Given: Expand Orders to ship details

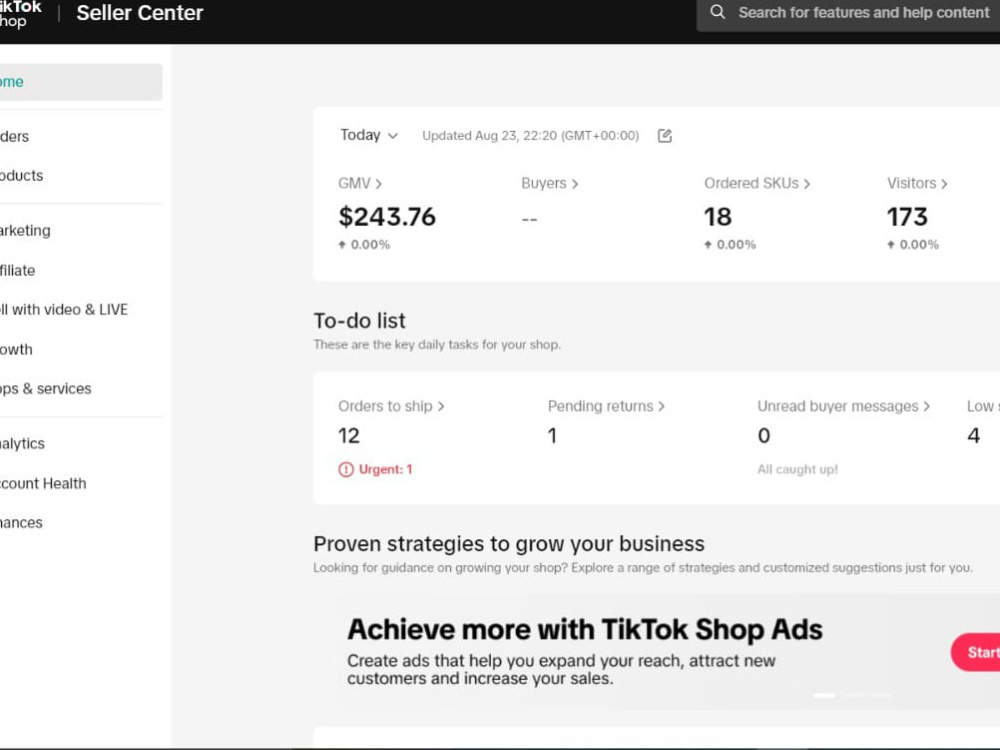Looking at the screenshot, I should pyautogui.click(x=391, y=406).
